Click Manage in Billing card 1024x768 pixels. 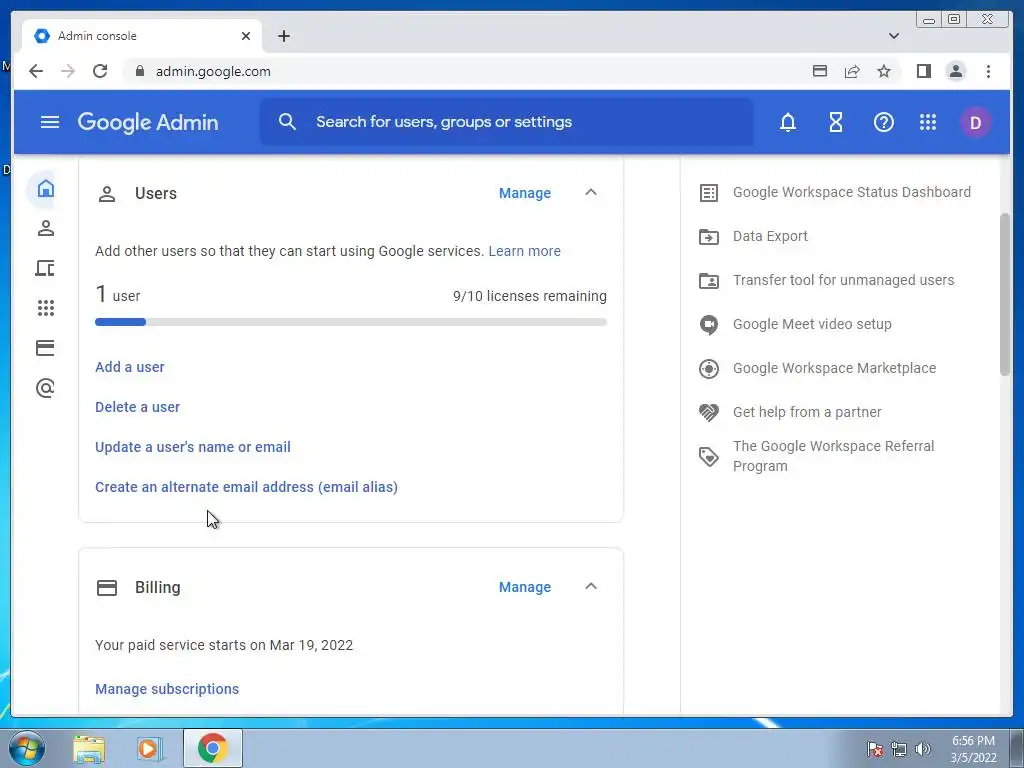[525, 587]
